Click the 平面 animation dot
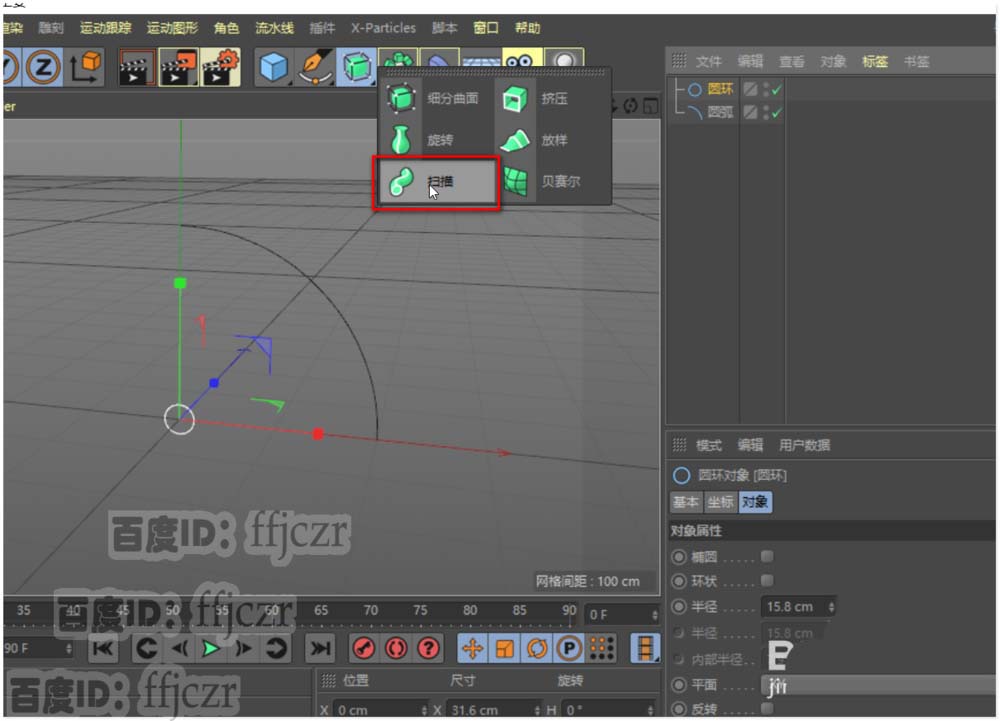The image size is (1000, 721). (x=679, y=685)
